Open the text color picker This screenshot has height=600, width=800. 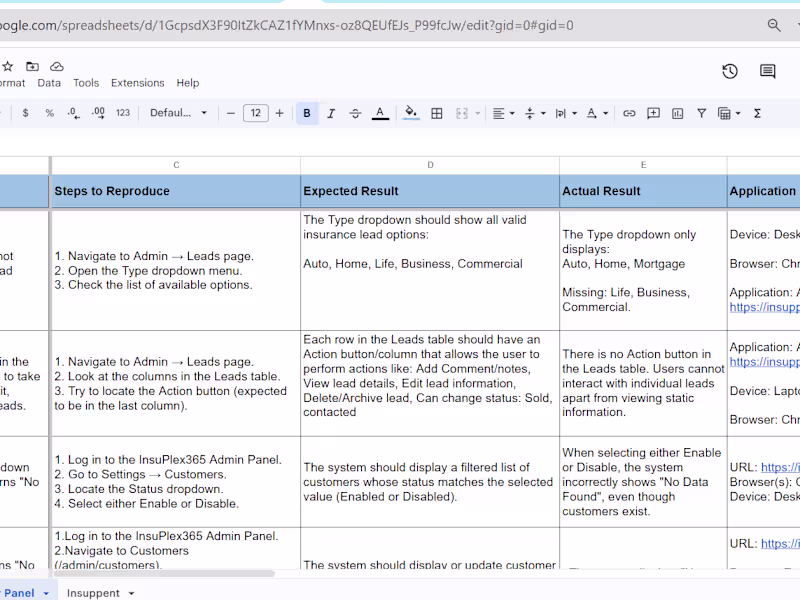(x=380, y=113)
